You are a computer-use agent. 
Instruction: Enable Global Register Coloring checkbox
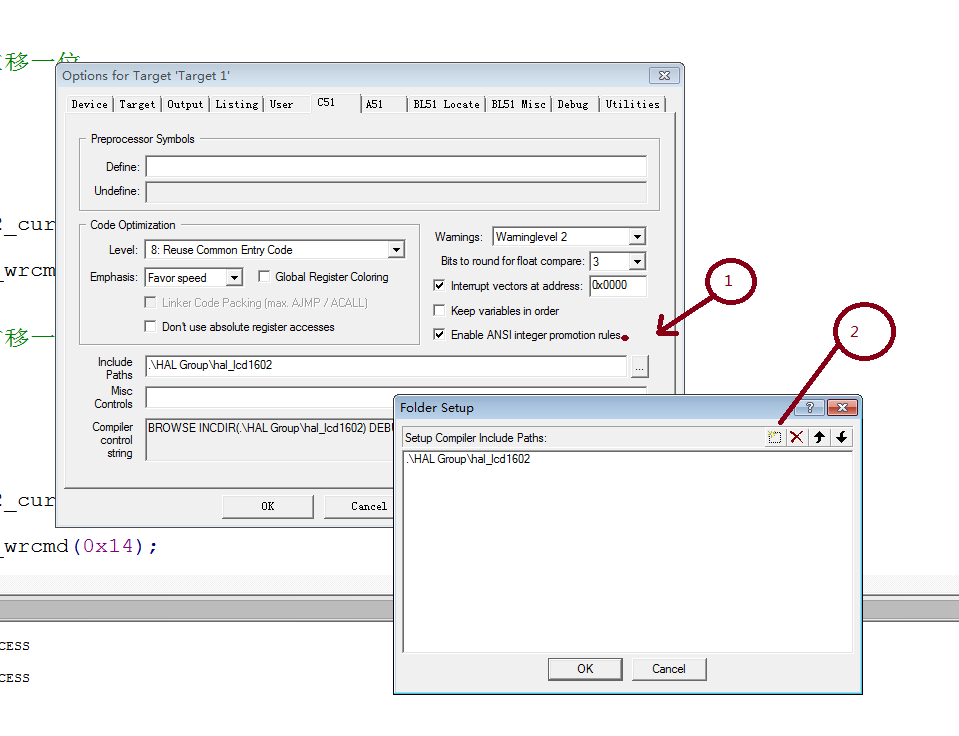click(266, 277)
